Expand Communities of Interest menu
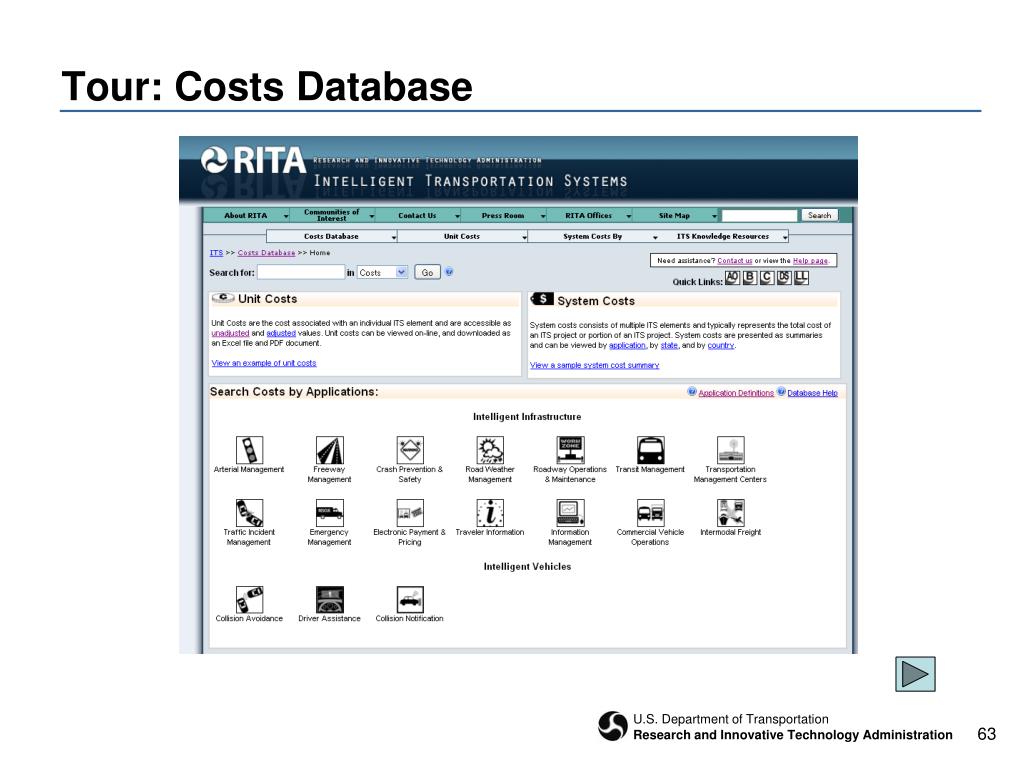The image size is (1024, 768). (332, 216)
